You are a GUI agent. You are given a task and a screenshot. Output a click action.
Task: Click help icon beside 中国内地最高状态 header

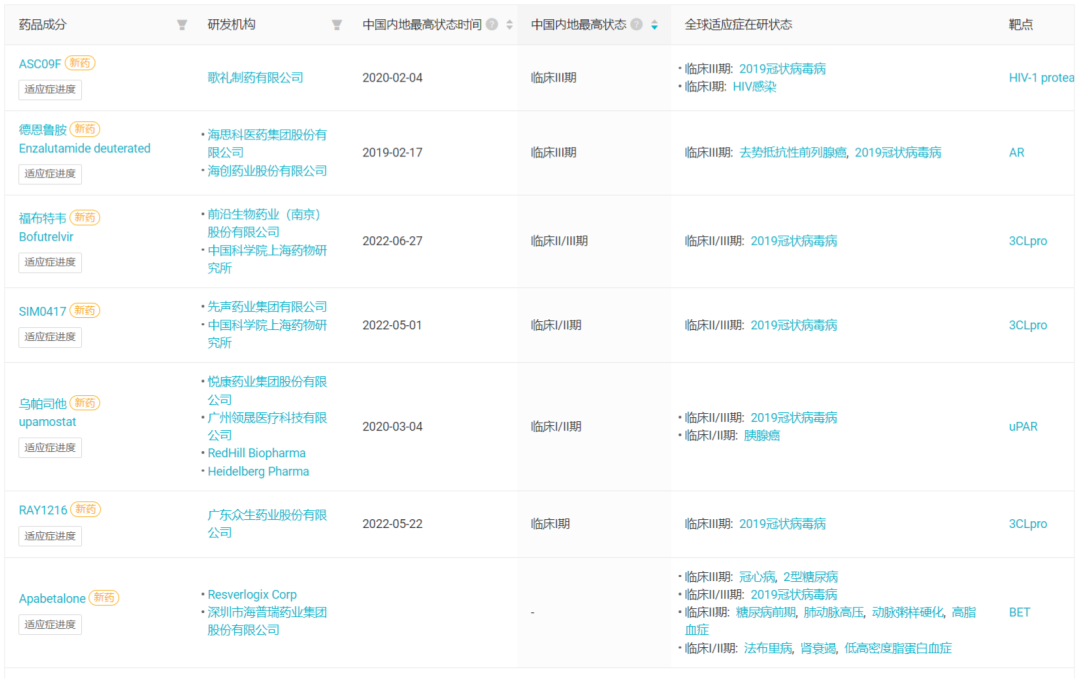coord(636,25)
